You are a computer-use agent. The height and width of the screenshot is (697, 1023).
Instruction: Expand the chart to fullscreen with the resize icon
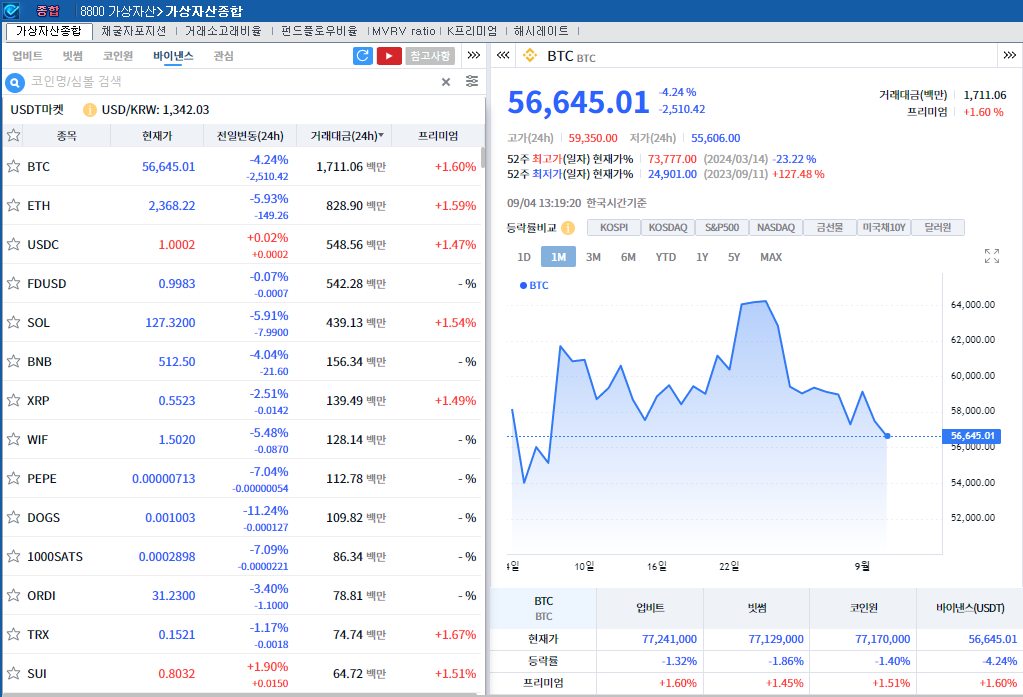(x=991, y=257)
